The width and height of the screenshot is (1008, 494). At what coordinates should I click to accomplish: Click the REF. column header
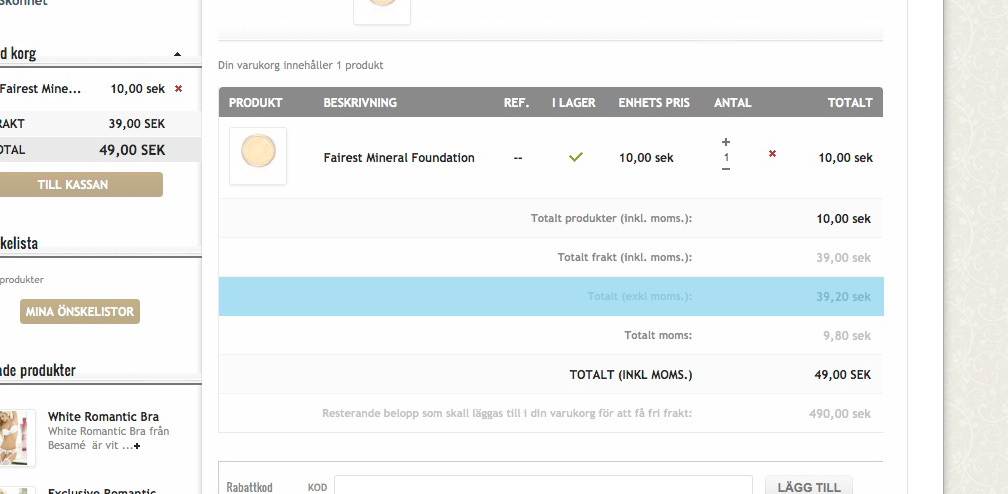[x=516, y=102]
